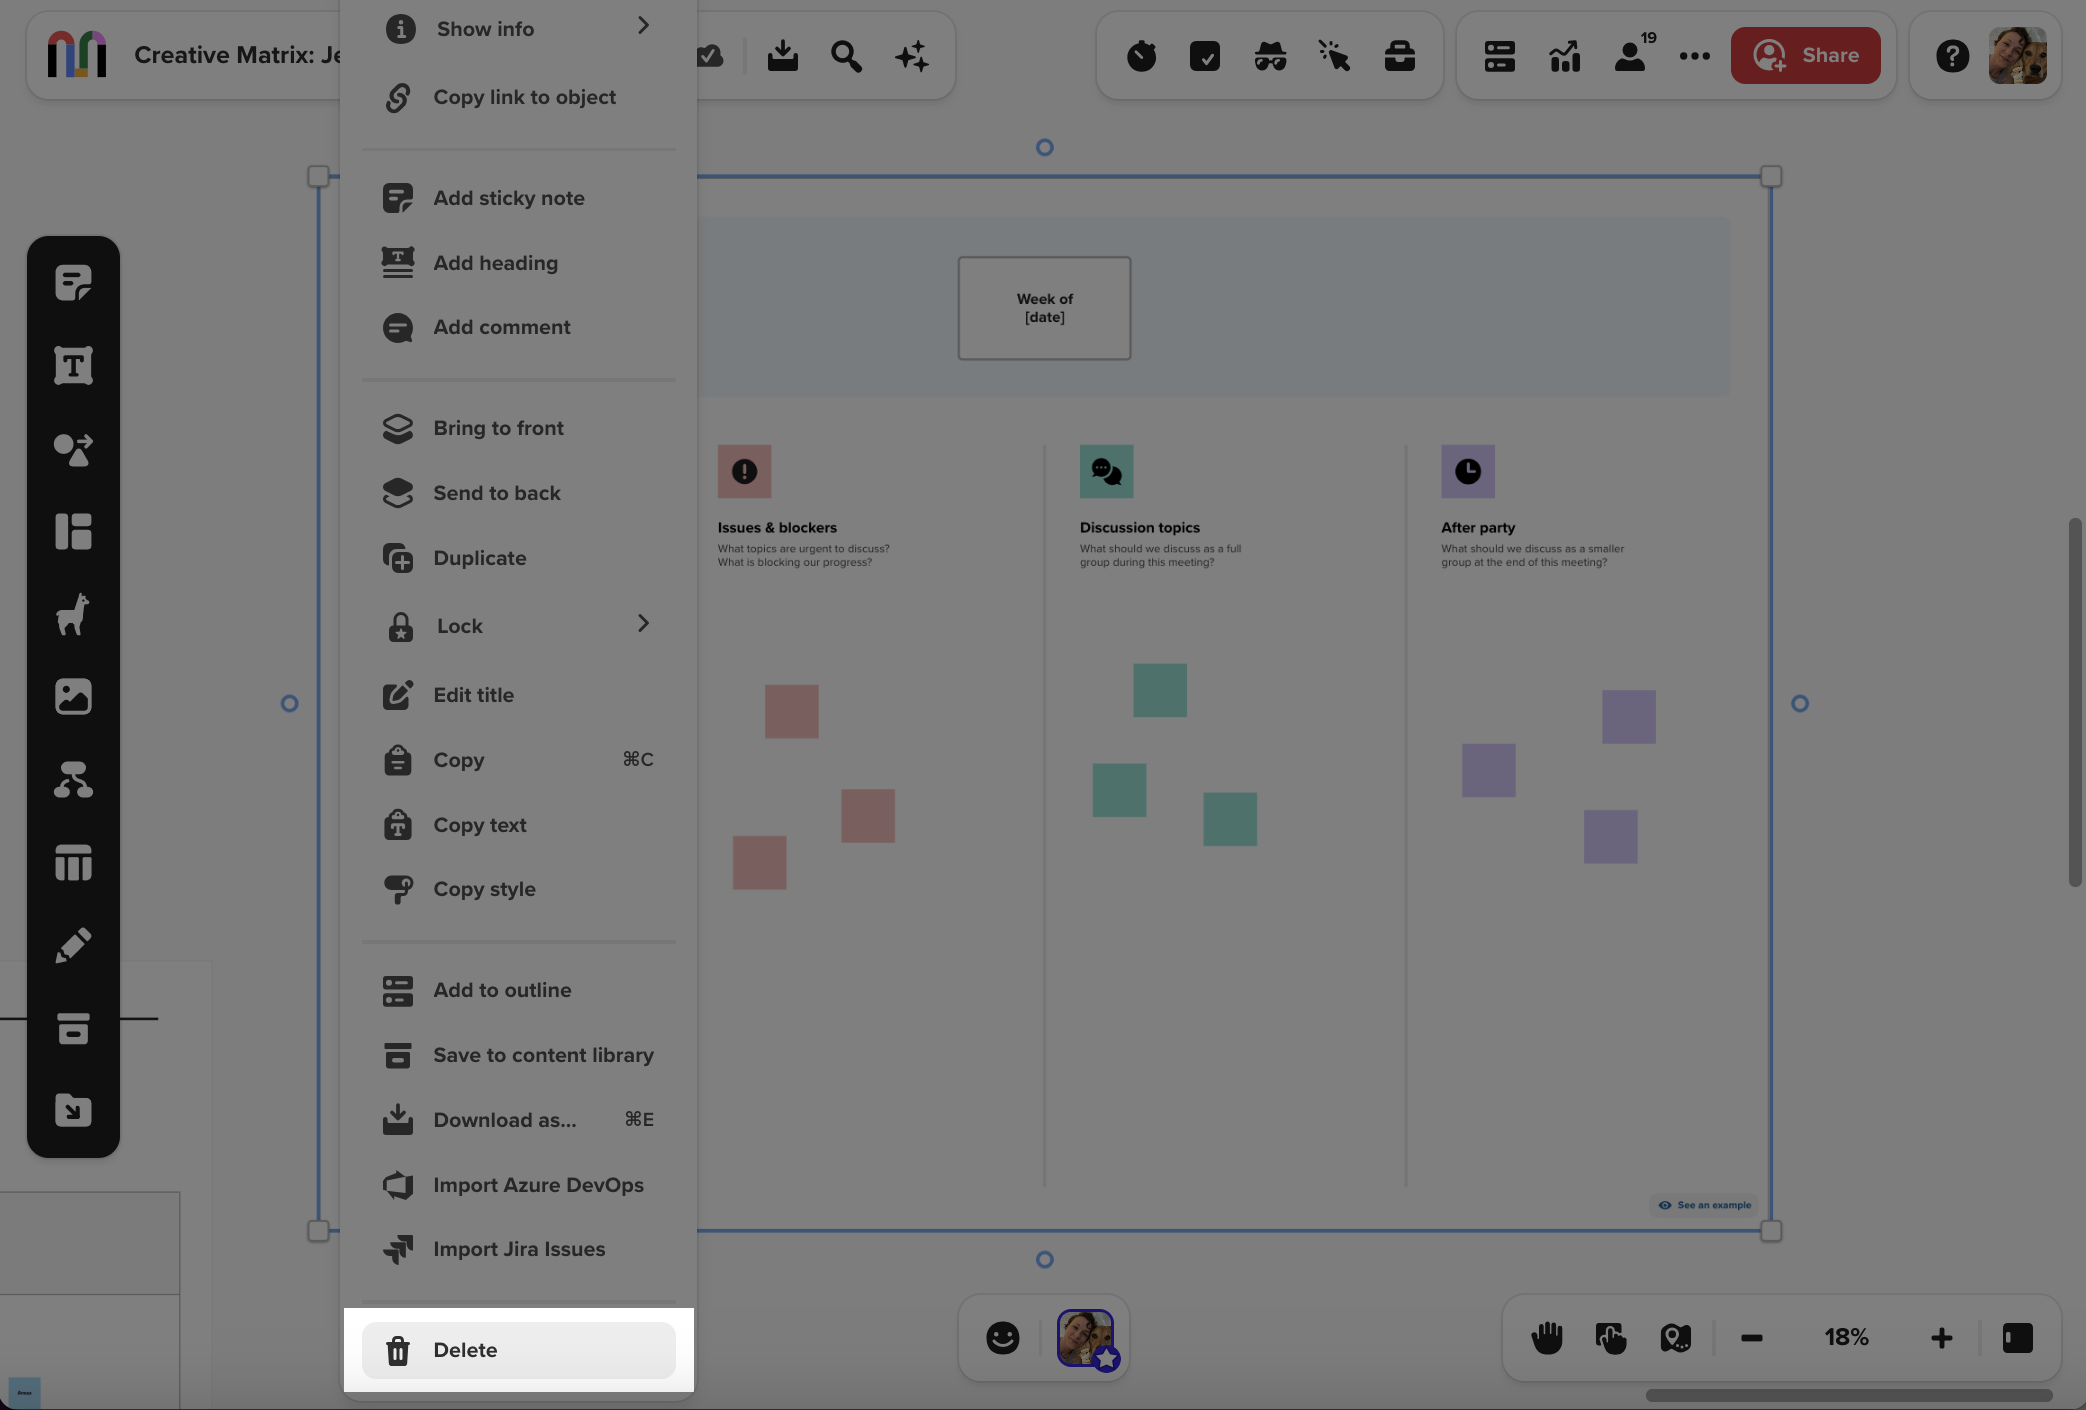
Task: Toggle fullscreen view in bottom right
Action: pos(2018,1337)
